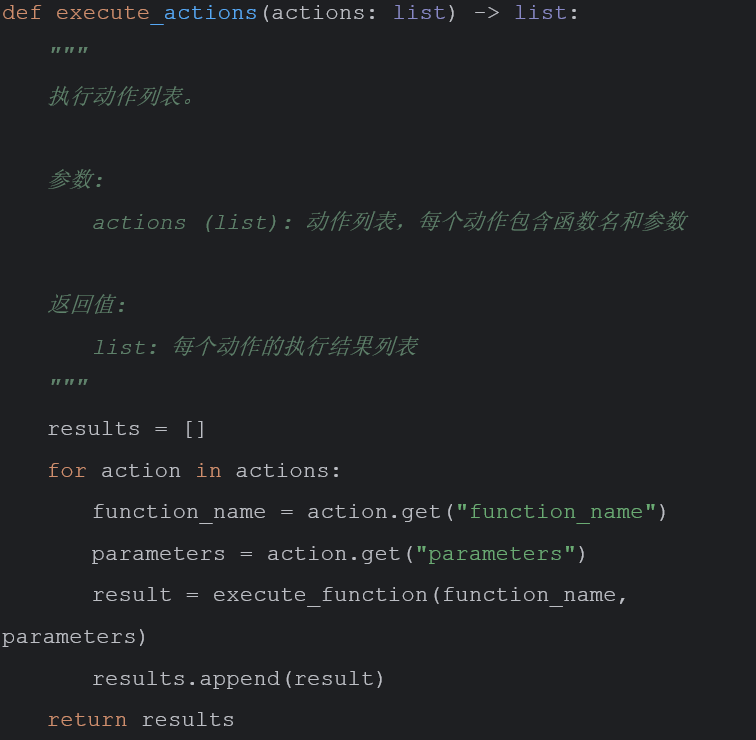Click the execute_actions function name

[156, 13]
